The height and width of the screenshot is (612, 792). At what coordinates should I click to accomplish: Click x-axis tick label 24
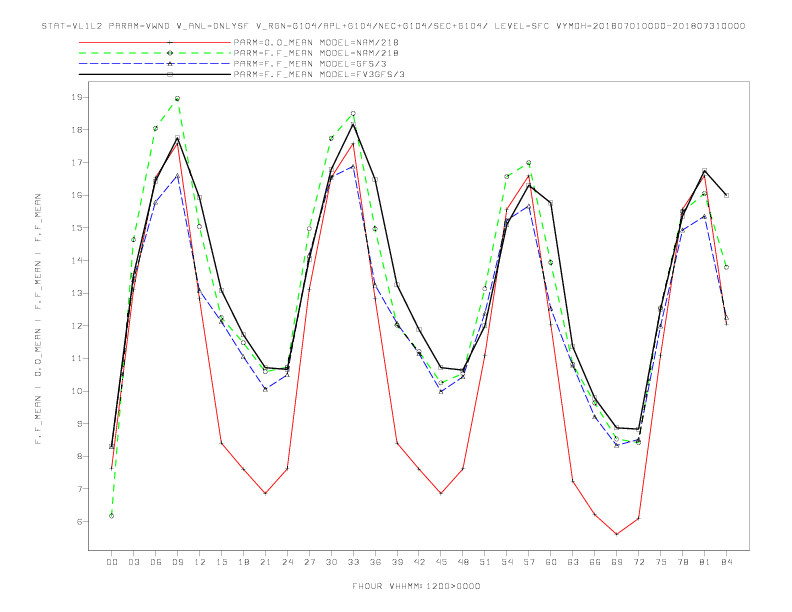pos(287,562)
